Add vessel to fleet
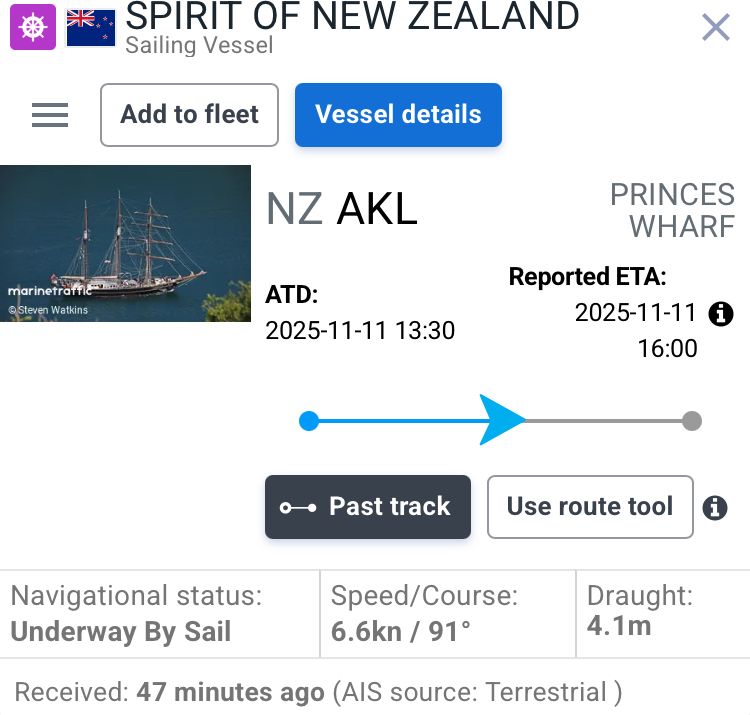 [x=190, y=115]
